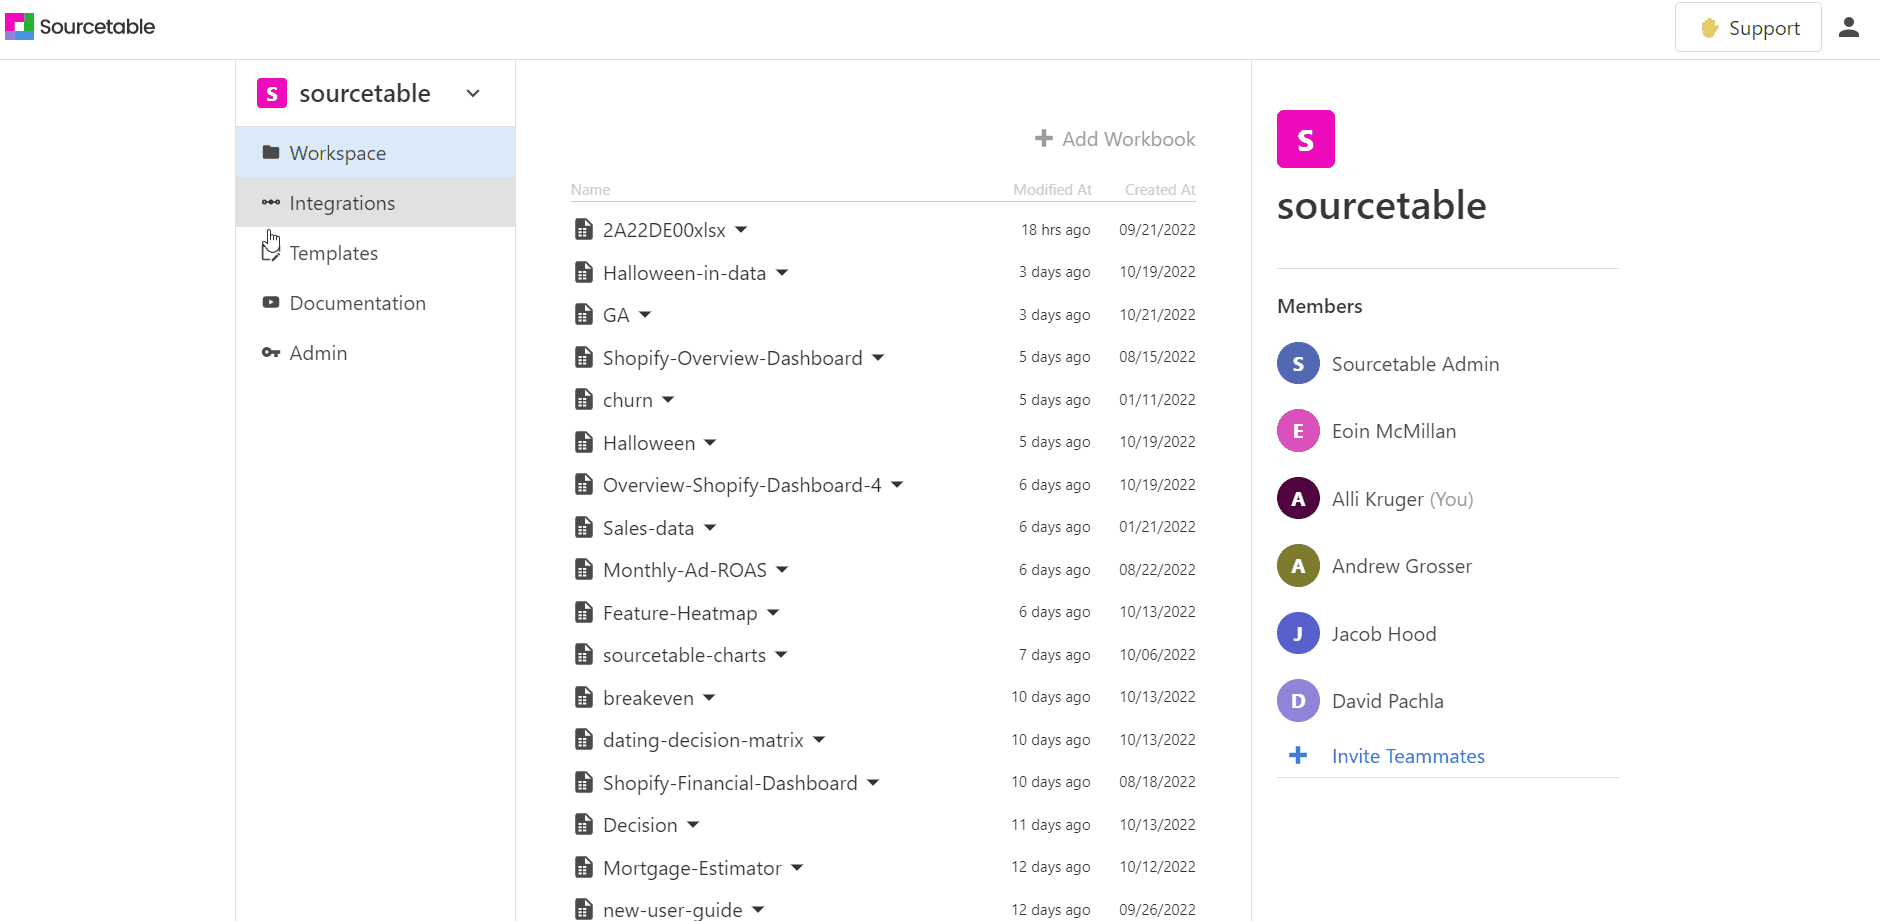Click the Members heading
The width and height of the screenshot is (1880, 921).
click(1320, 306)
